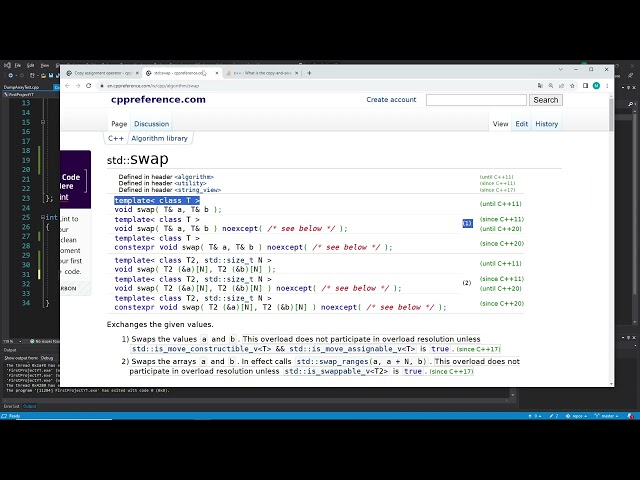Collapse the function at line 25
Screen dimensions: 640x480
click(42, 217)
